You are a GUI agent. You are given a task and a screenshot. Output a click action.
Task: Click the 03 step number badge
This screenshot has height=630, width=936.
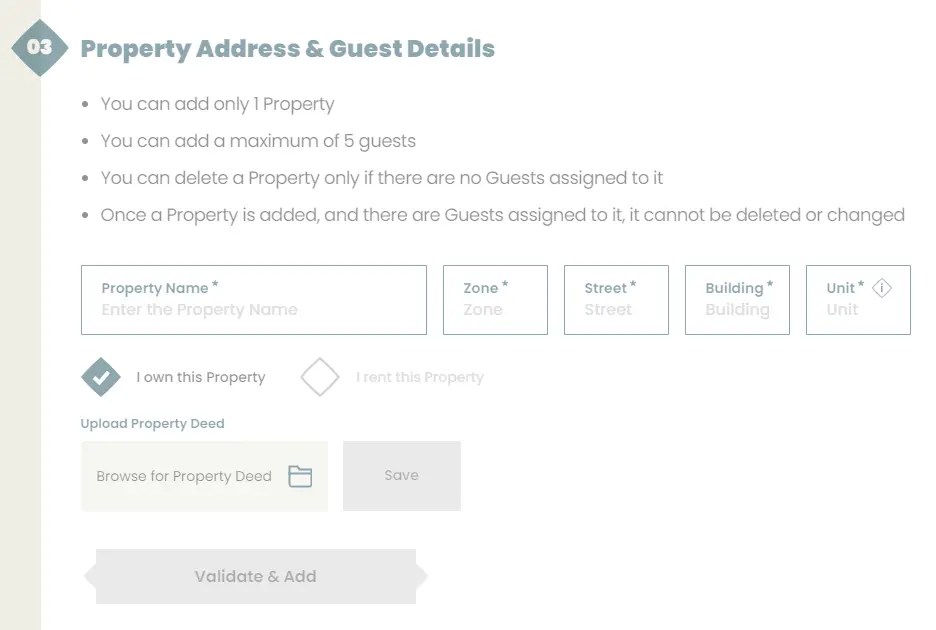(x=39, y=45)
